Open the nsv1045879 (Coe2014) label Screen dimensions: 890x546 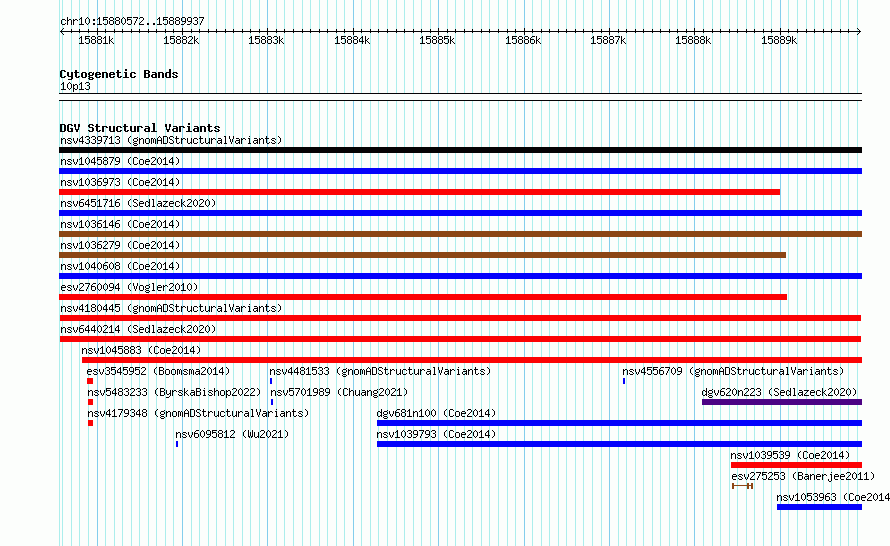[x=120, y=161]
